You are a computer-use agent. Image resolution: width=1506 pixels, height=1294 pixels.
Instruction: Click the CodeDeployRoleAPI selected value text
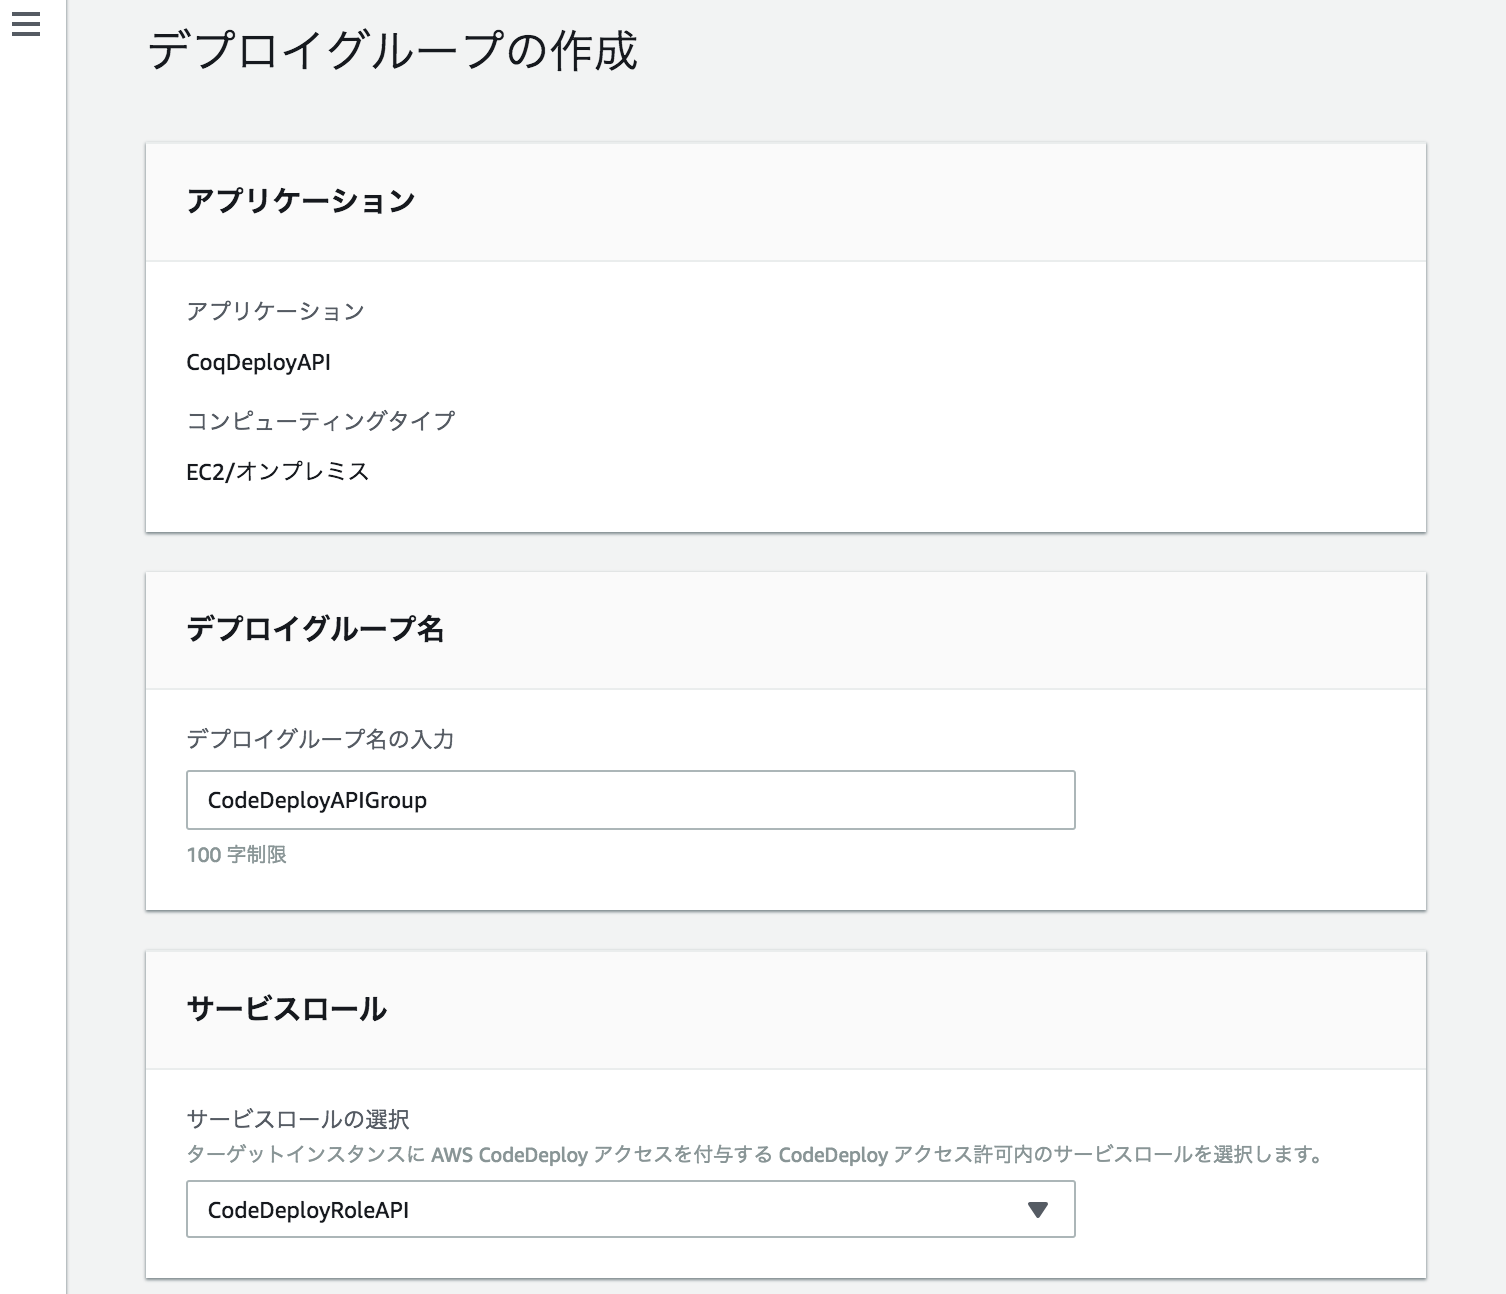pos(310,1210)
